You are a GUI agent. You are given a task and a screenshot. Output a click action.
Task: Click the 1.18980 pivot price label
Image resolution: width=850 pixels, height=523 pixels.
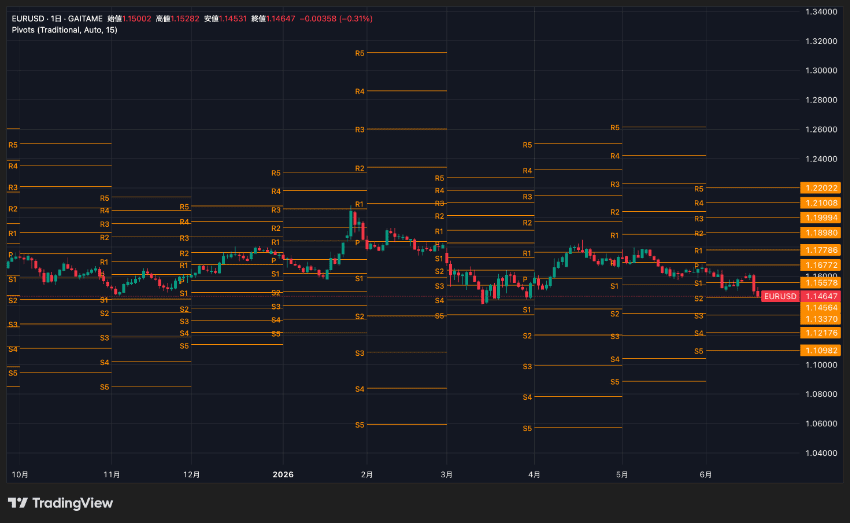pyautogui.click(x=821, y=233)
